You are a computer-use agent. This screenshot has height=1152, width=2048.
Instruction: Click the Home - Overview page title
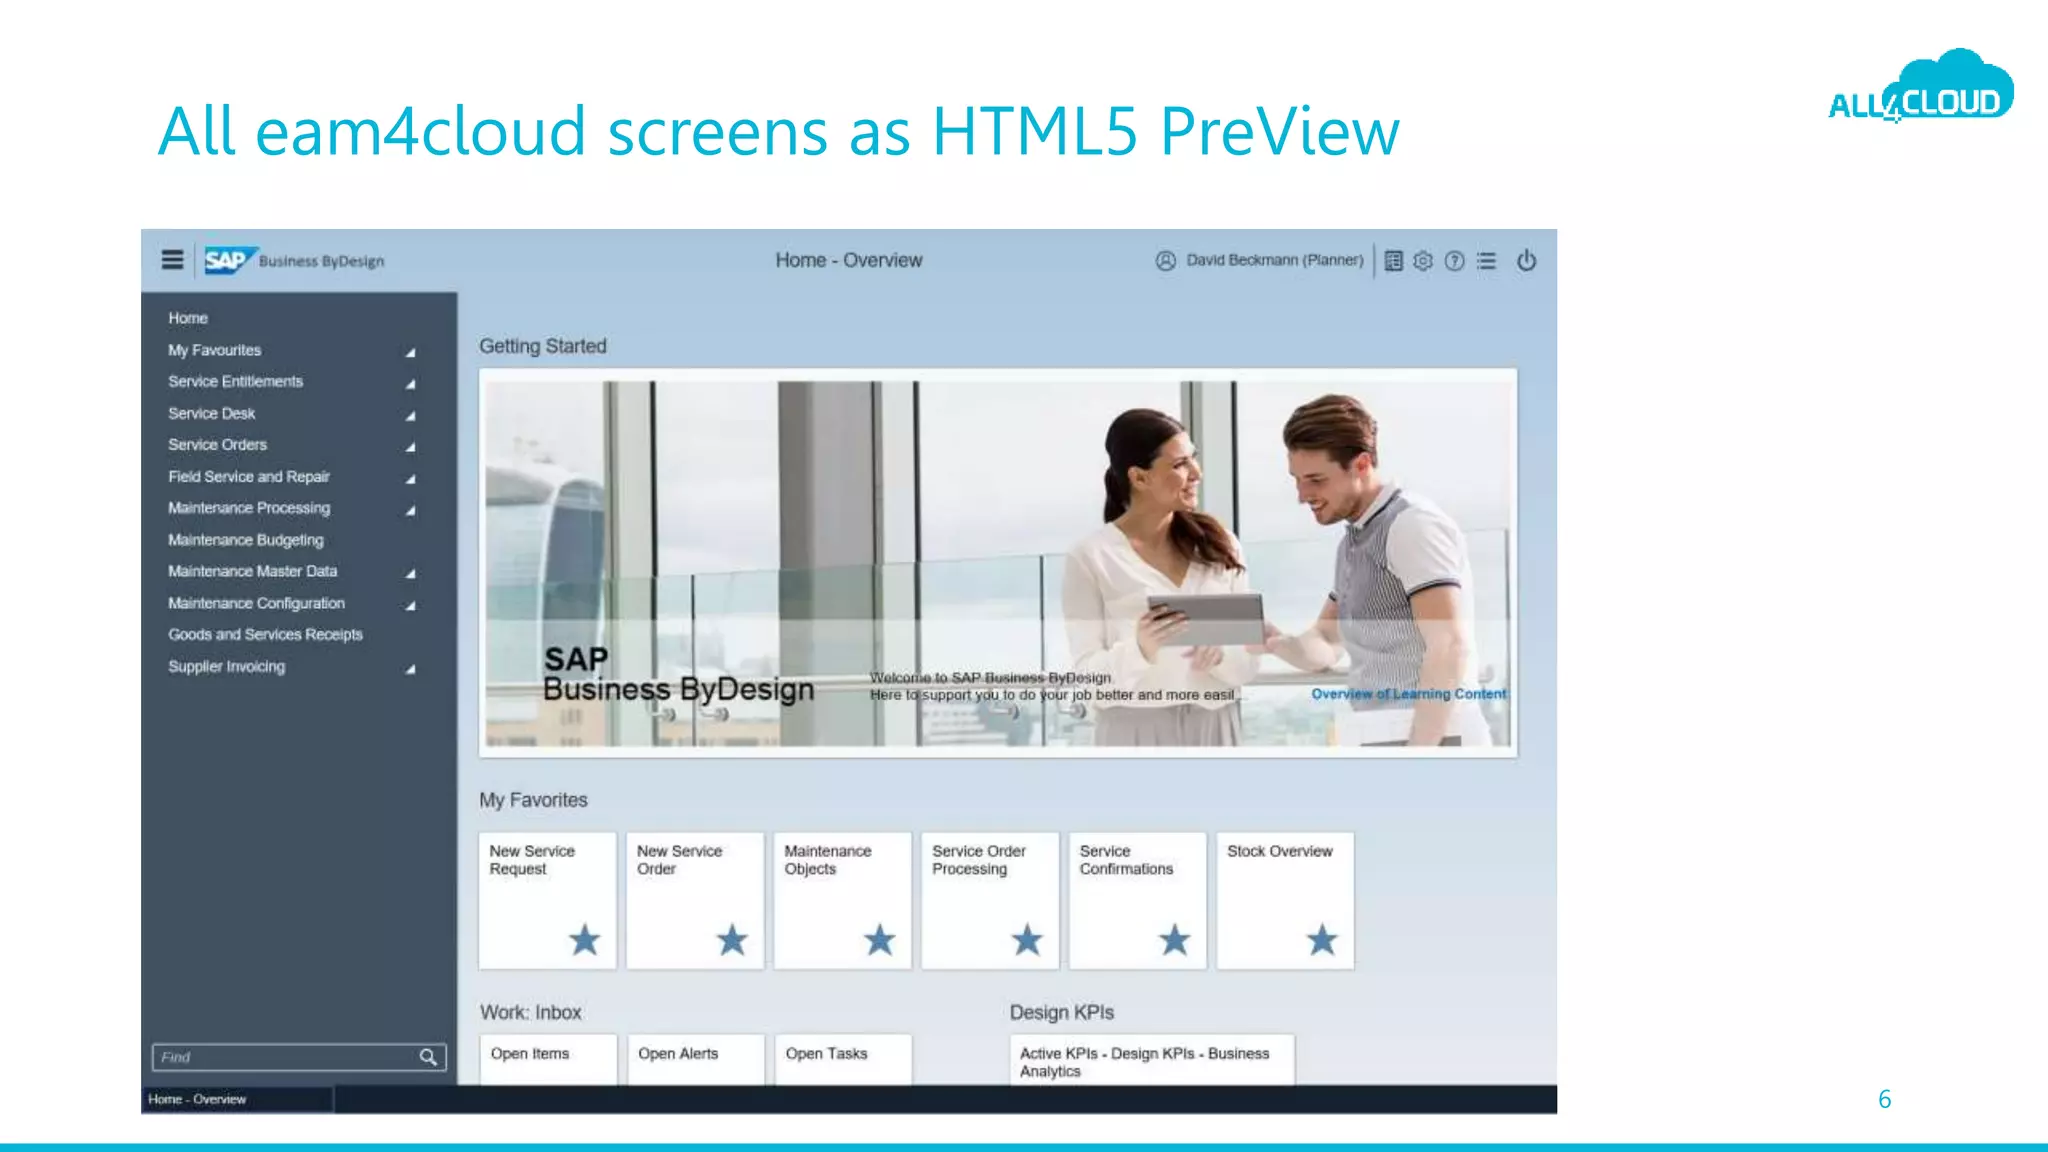849,260
